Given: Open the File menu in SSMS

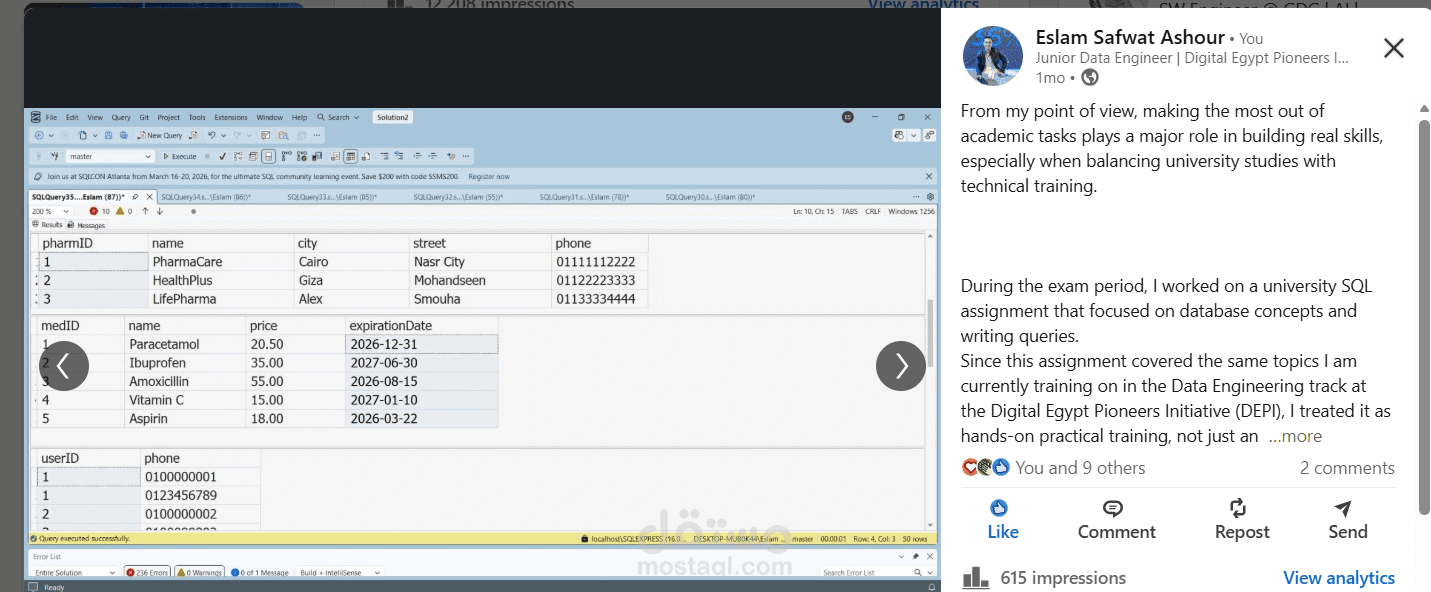Looking at the screenshot, I should (51, 118).
